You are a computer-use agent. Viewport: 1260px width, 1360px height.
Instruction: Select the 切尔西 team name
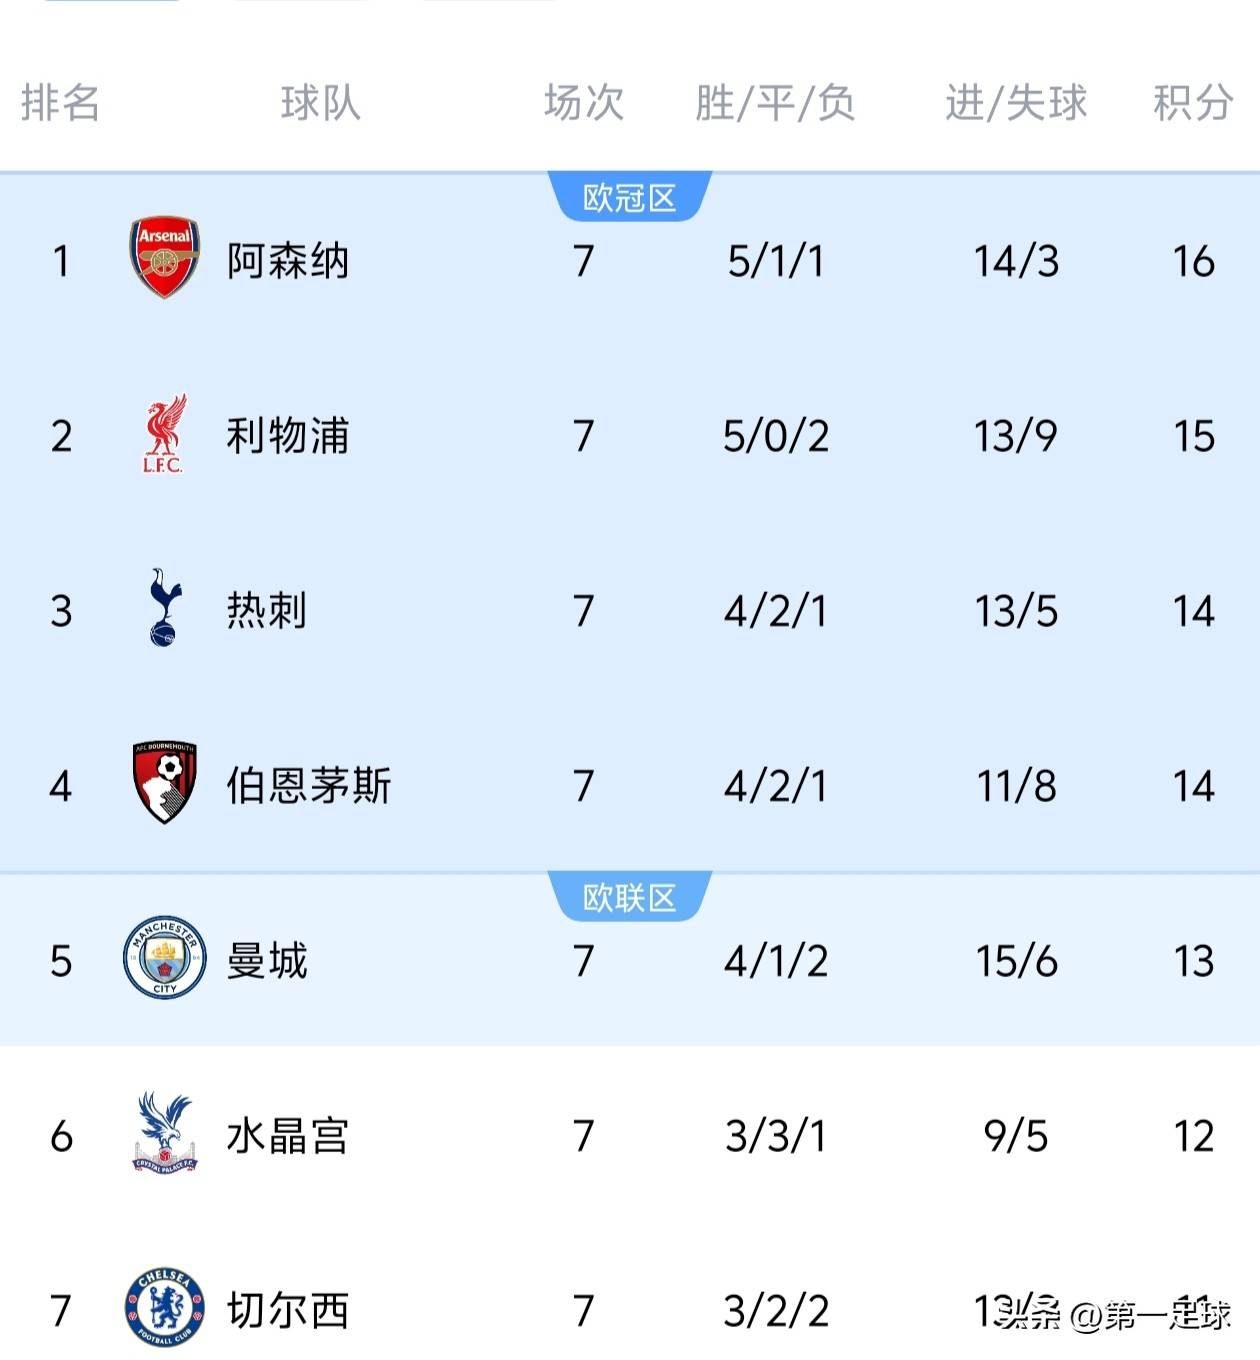(288, 1311)
